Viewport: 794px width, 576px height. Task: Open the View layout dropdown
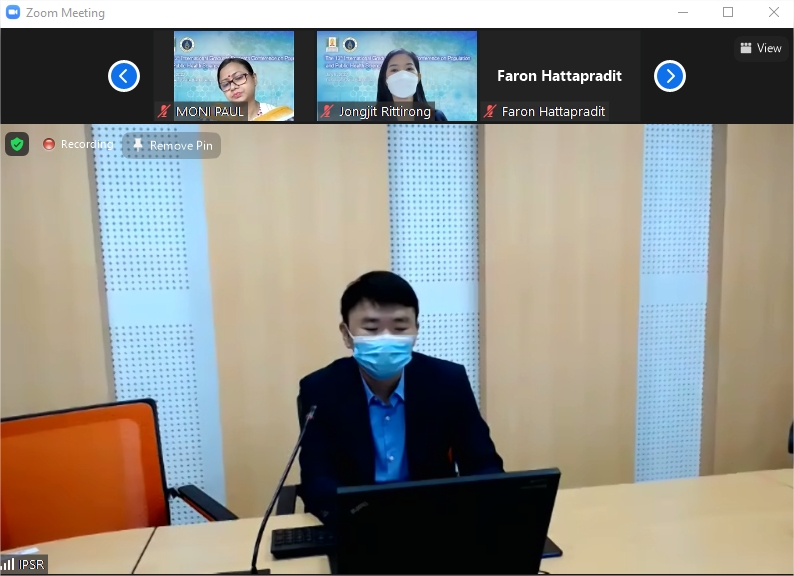[x=761, y=48]
